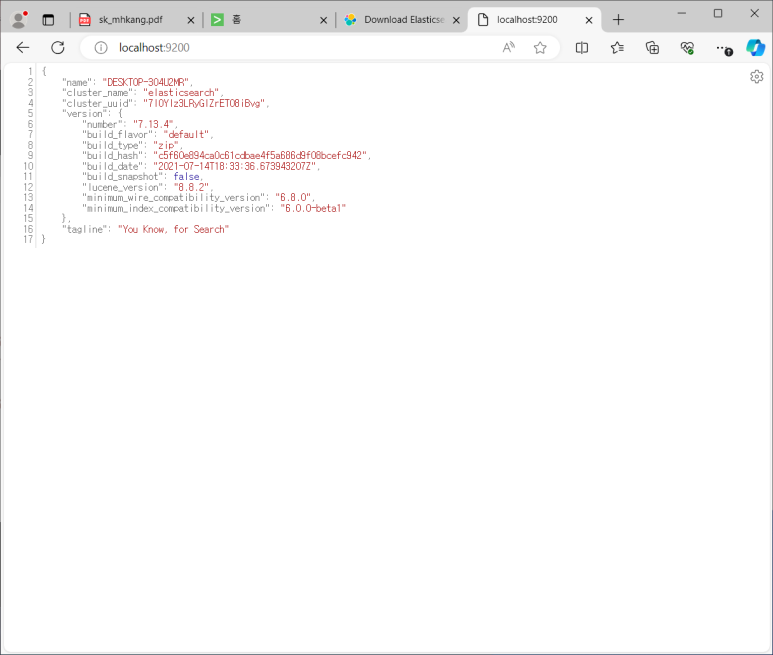This screenshot has height=655, width=773.
Task: Click the "zip" build_type value
Action: tap(166, 145)
